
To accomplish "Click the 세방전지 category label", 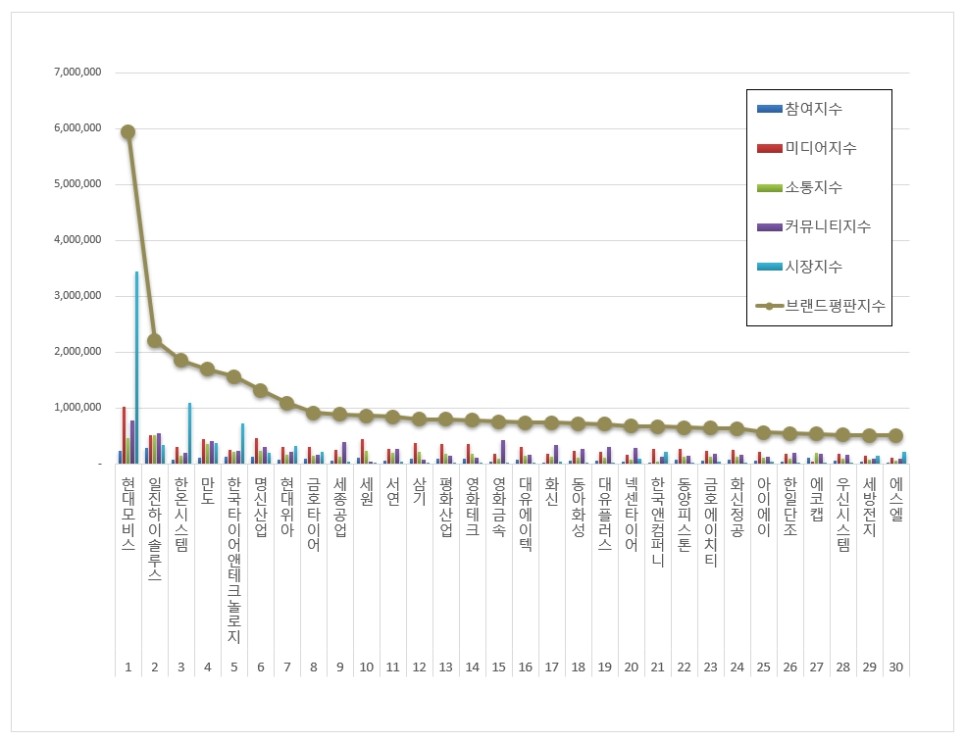I will coord(870,506).
